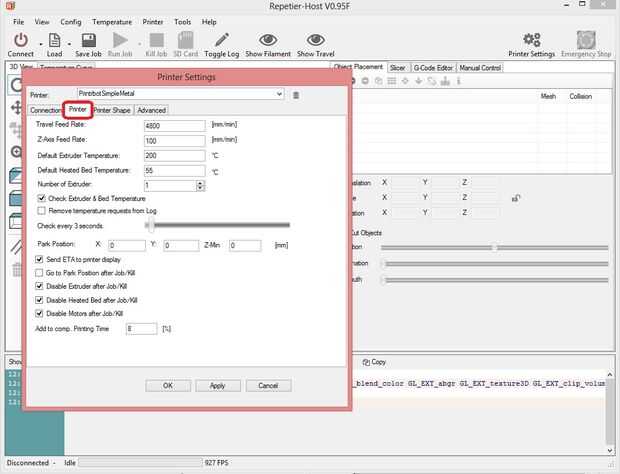Click OK in Printer Settings

click(x=168, y=385)
